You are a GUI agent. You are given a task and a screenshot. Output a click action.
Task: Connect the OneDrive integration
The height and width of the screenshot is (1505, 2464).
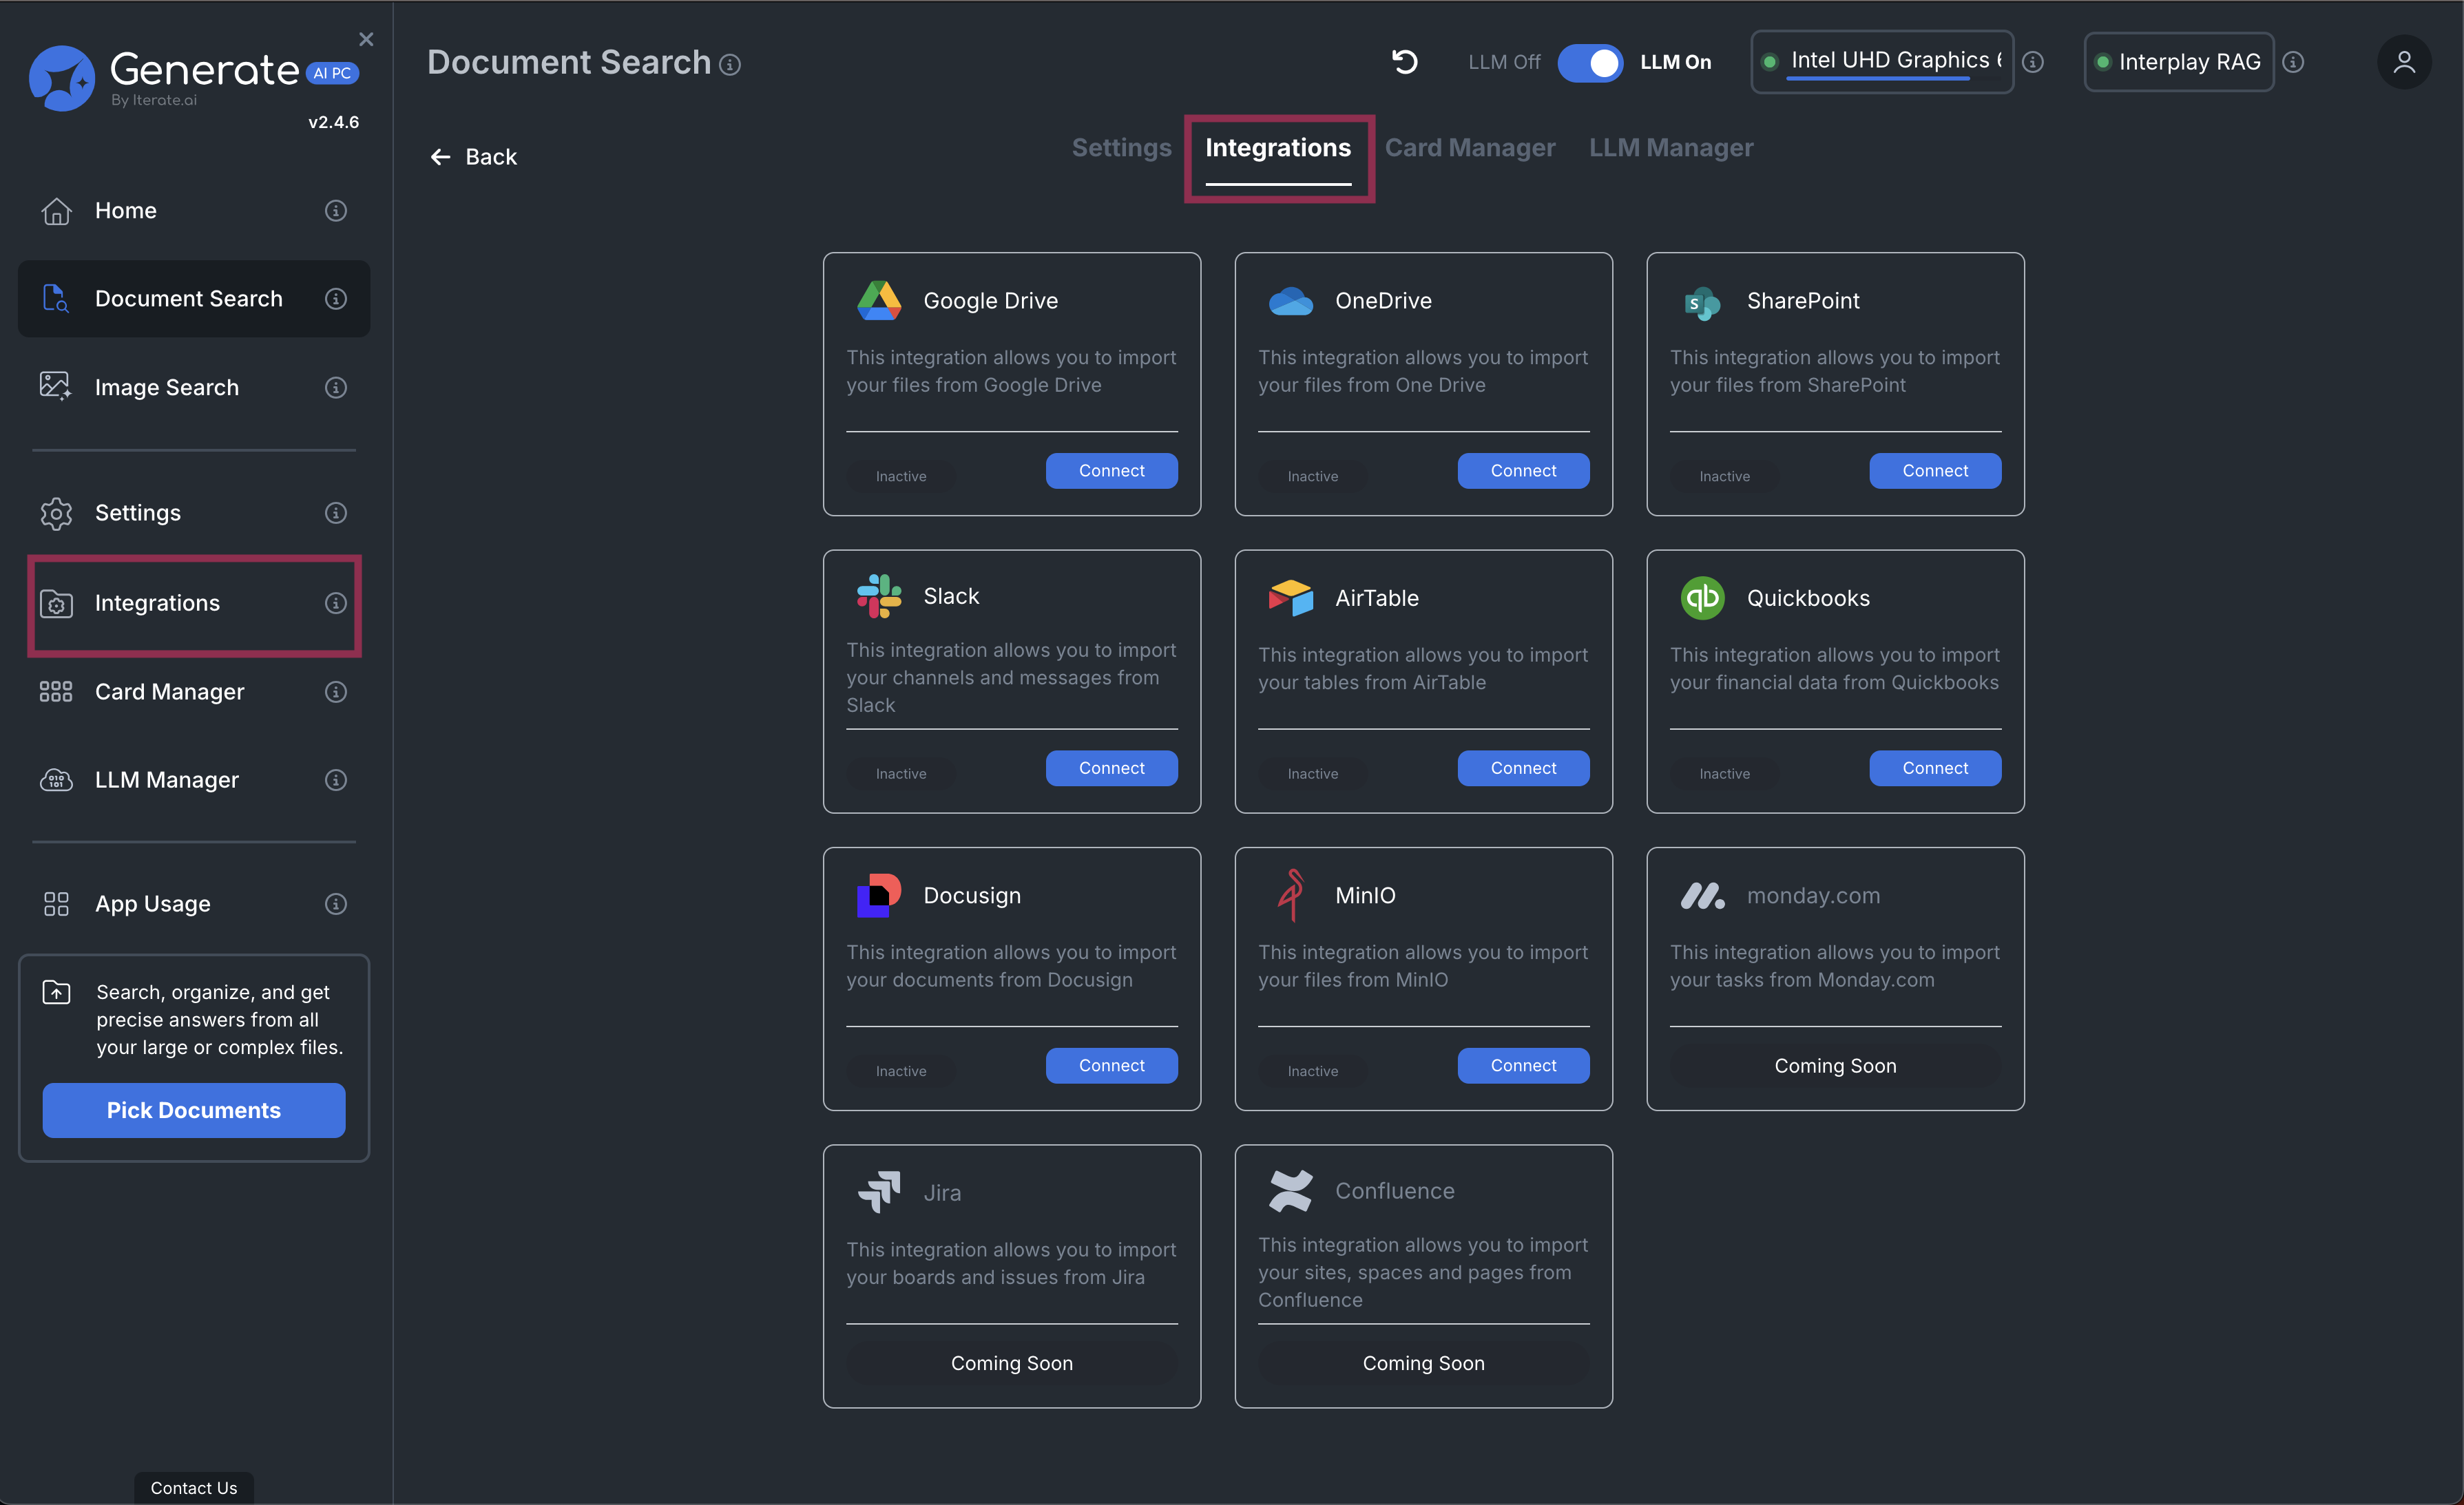1523,471
